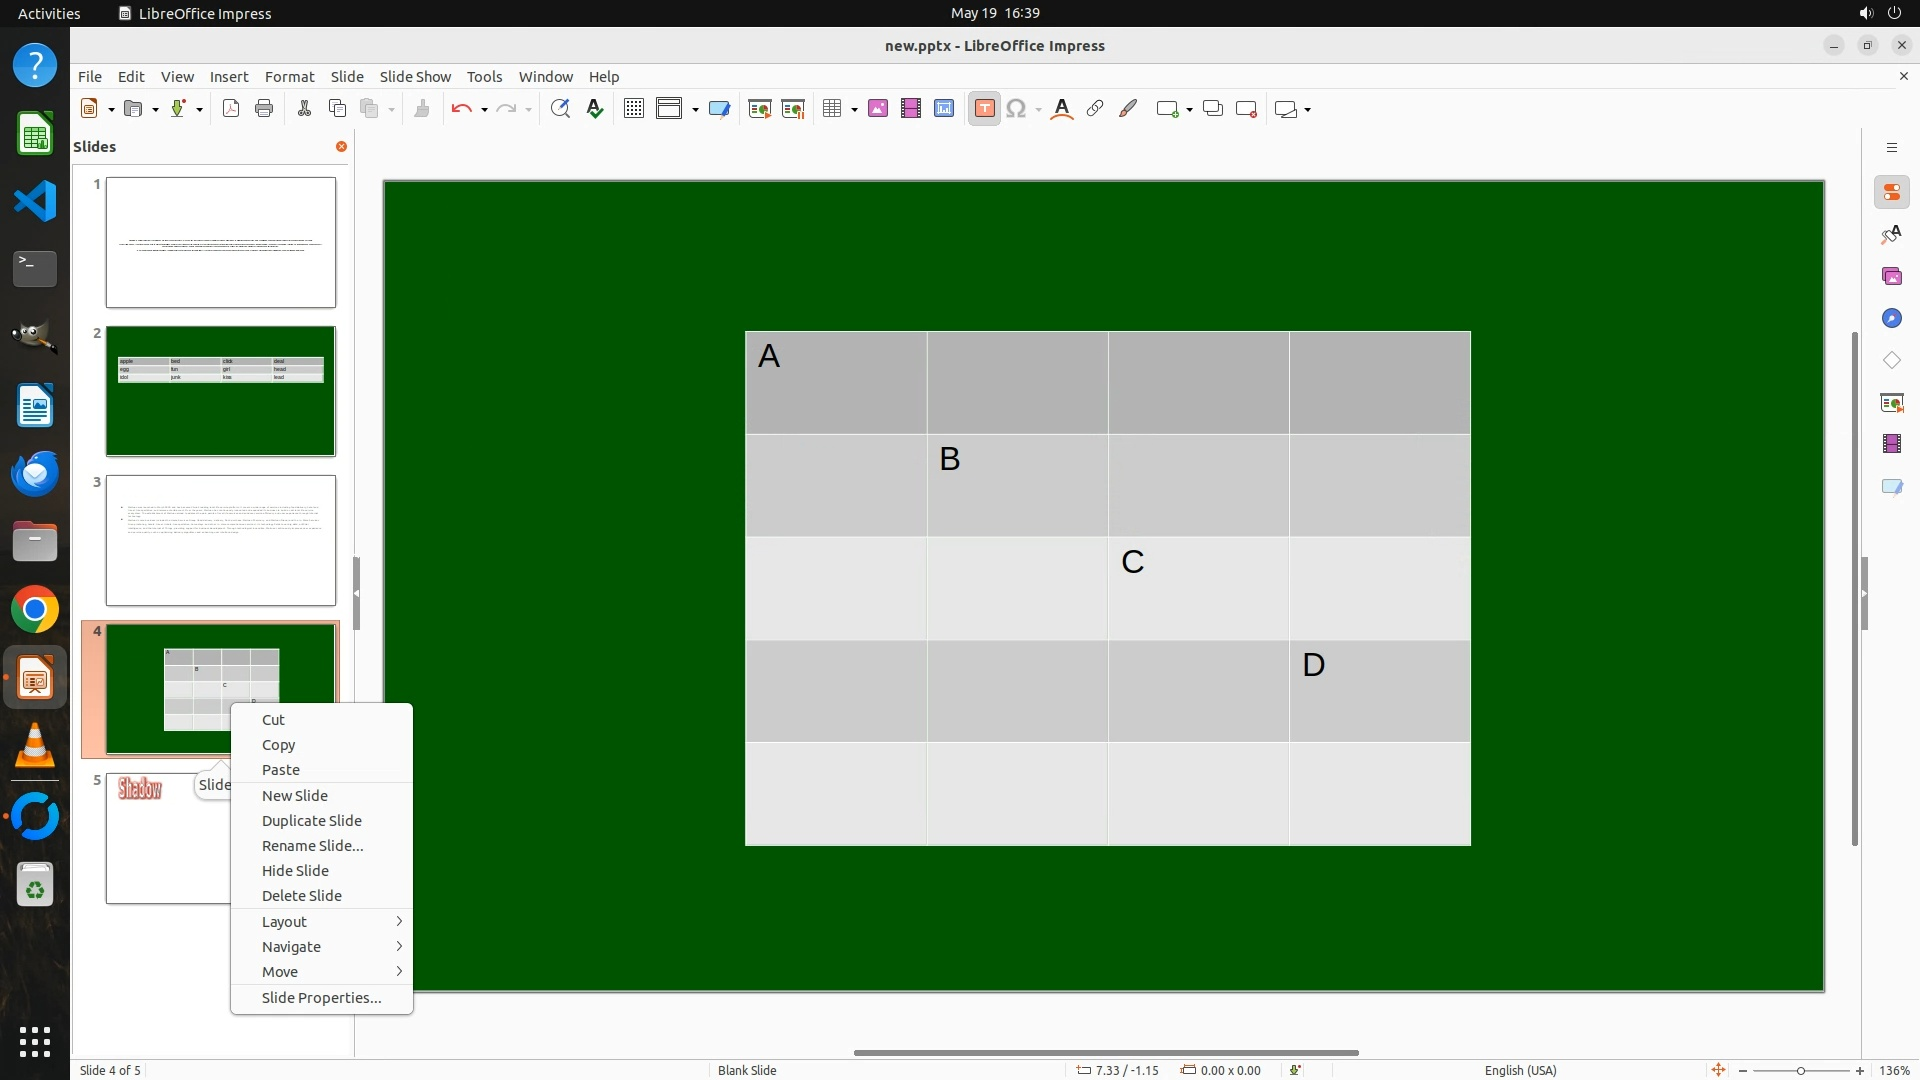Screen dimensions: 1920x1080
Task: Click the Print icon in toolbar
Action: coord(264,109)
